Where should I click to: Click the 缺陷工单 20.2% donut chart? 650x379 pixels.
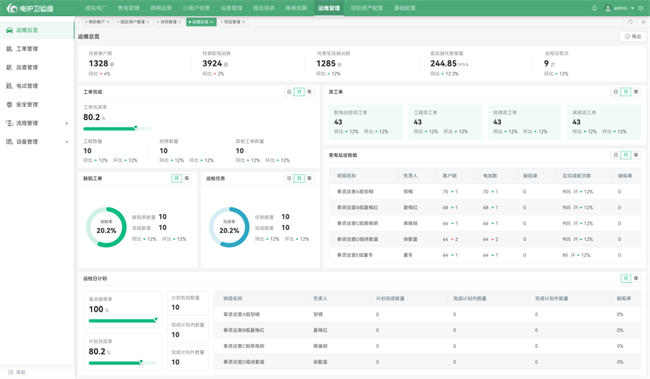(x=106, y=227)
